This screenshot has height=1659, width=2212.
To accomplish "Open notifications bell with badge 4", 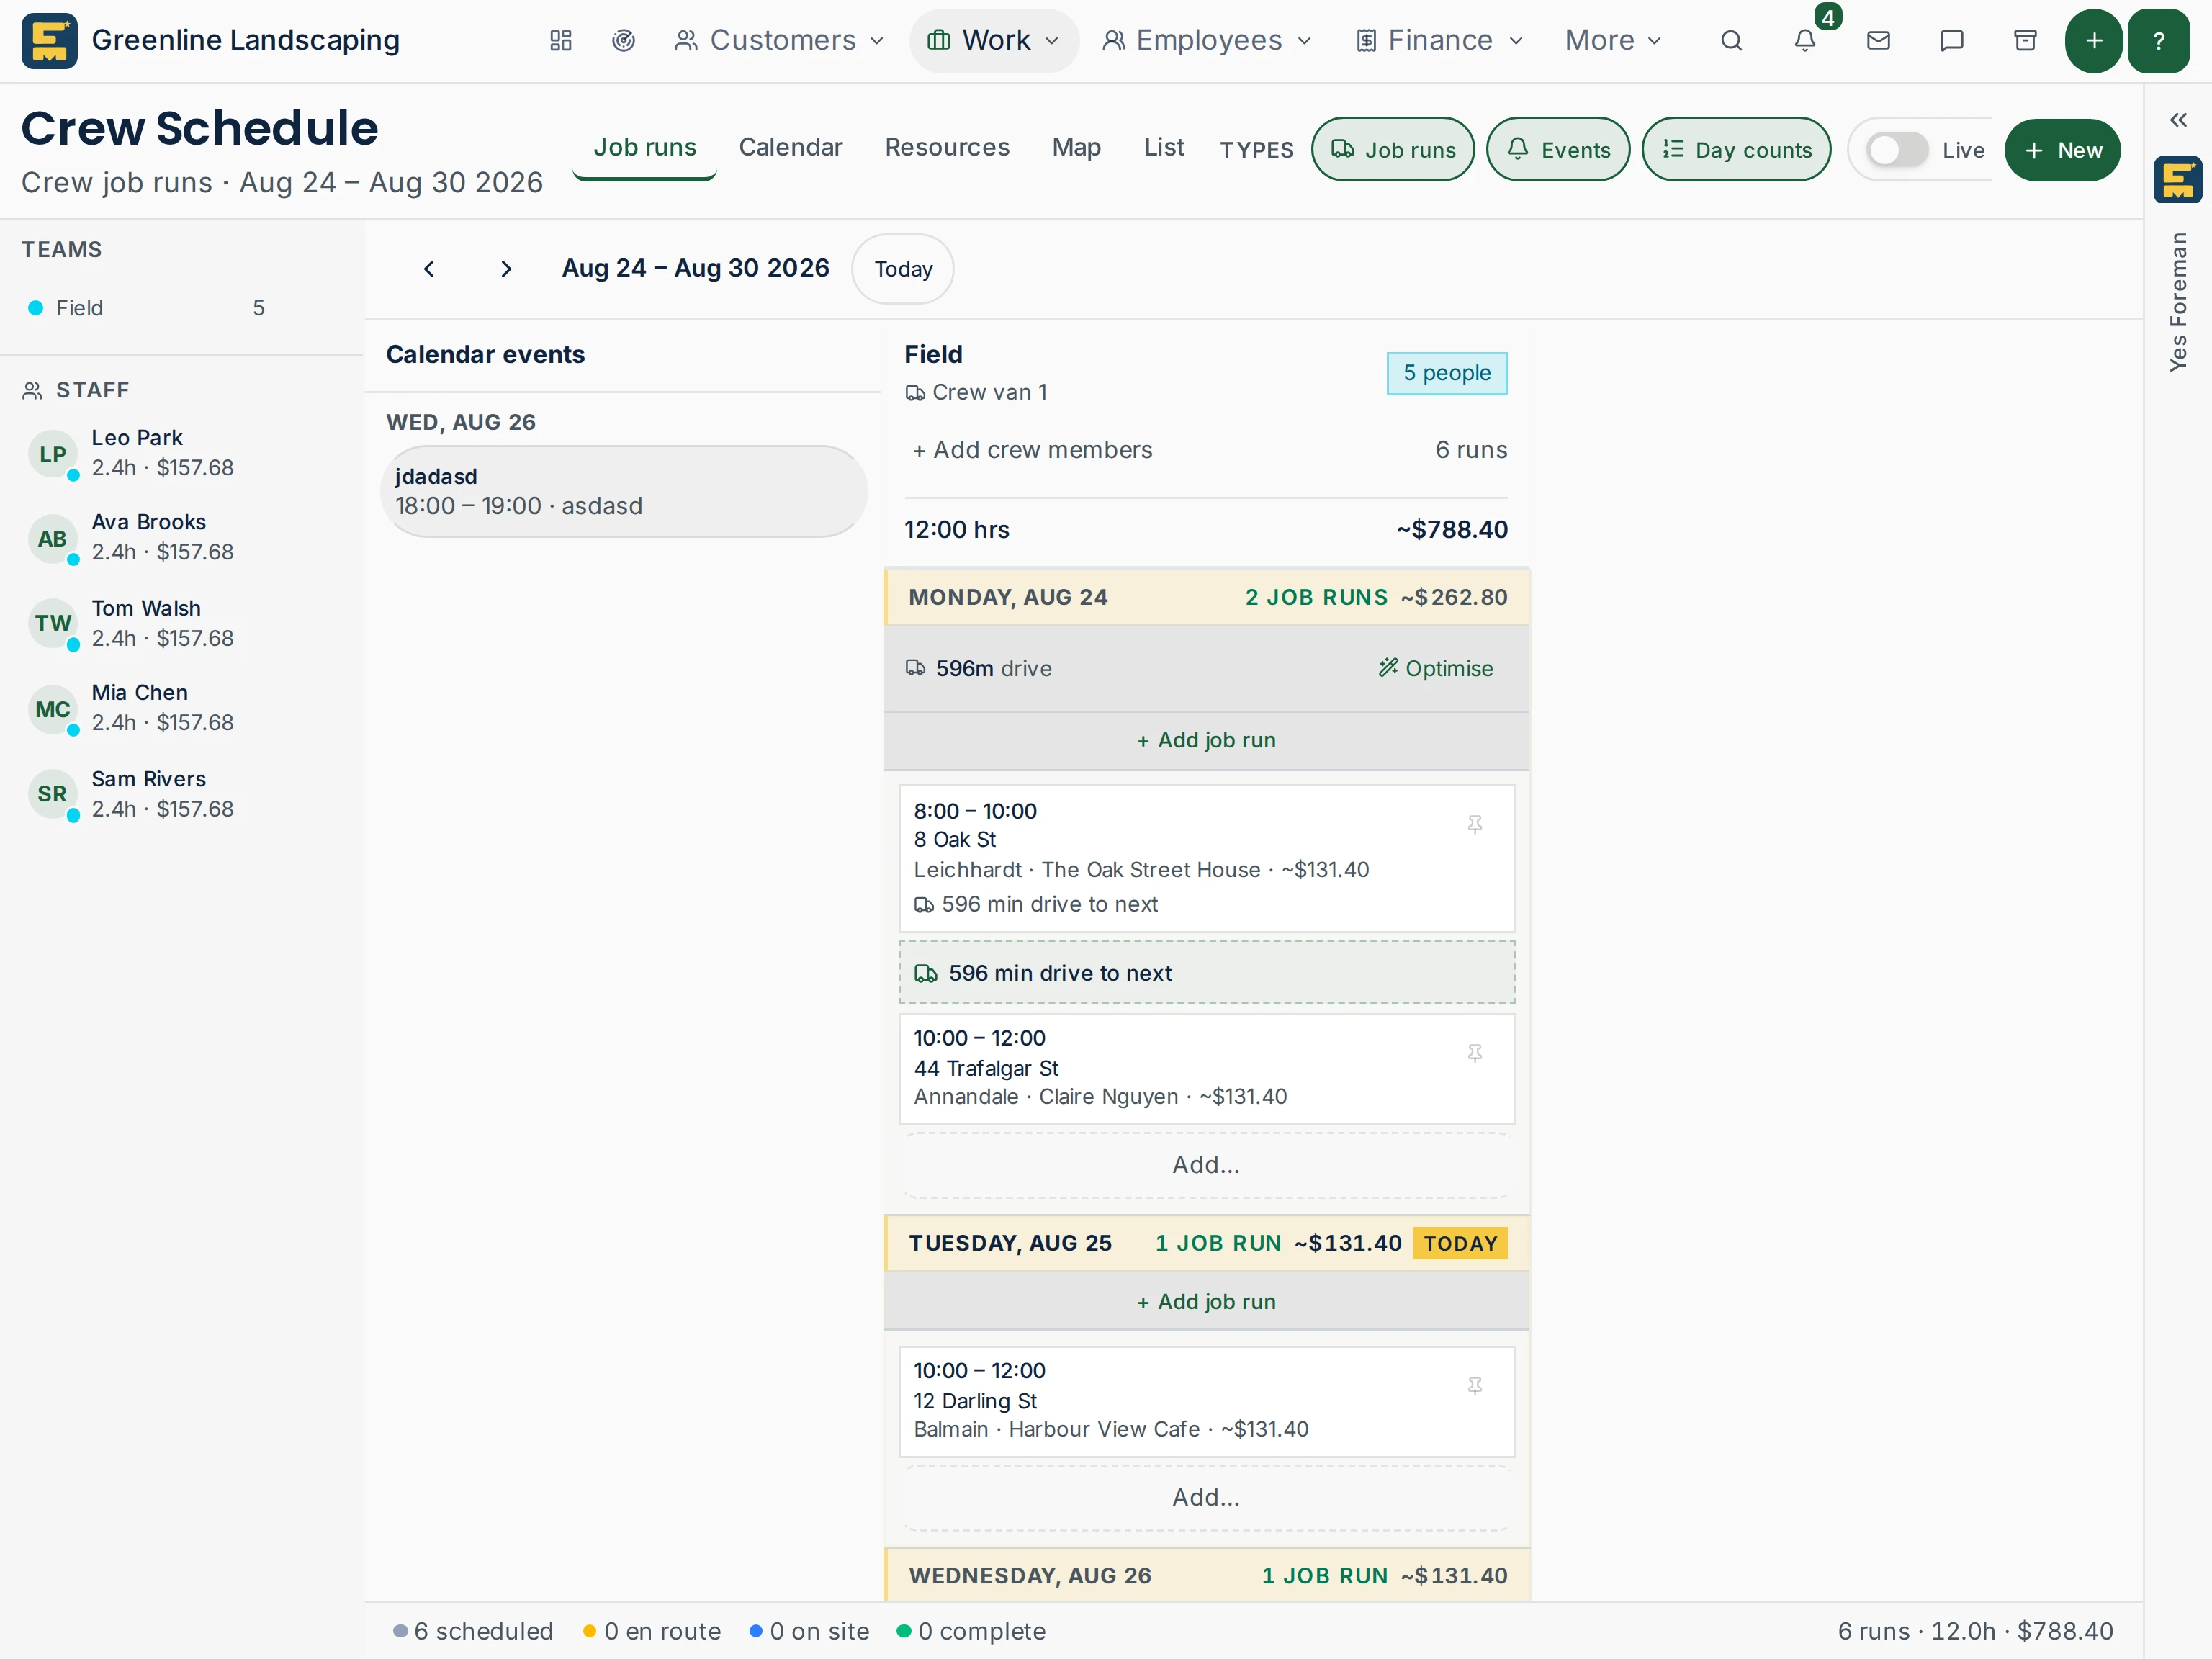I will click(x=1805, y=40).
